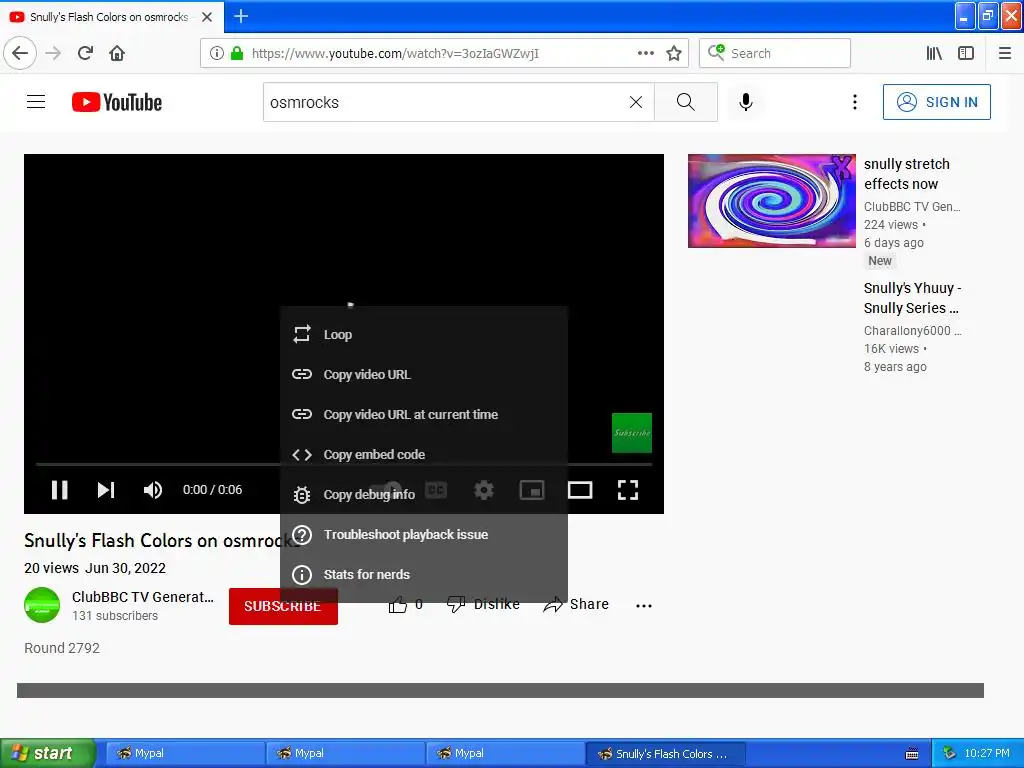Skip to the next video

[106, 490]
